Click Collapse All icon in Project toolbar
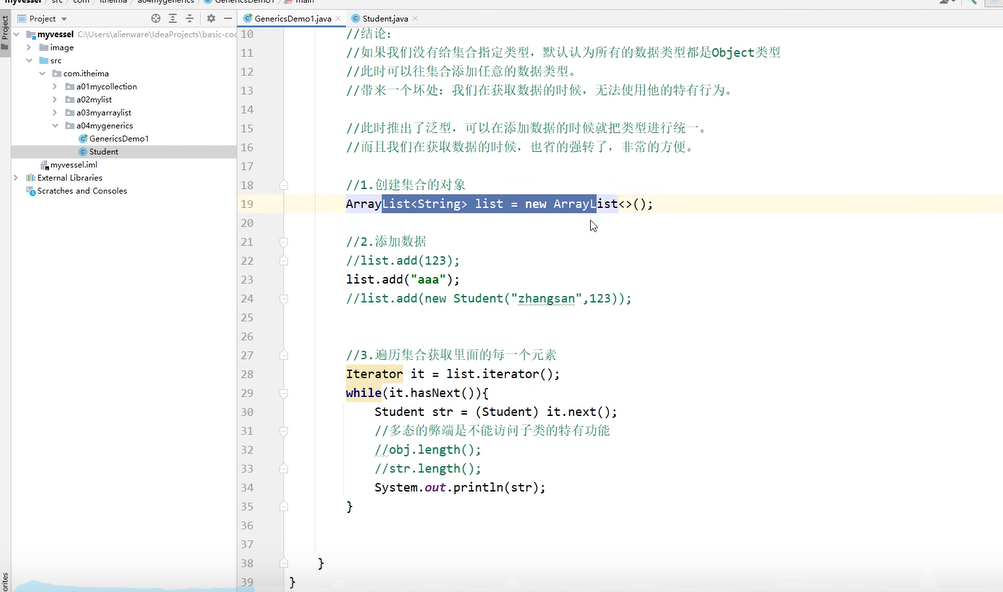The image size is (1003, 592). 189,18
